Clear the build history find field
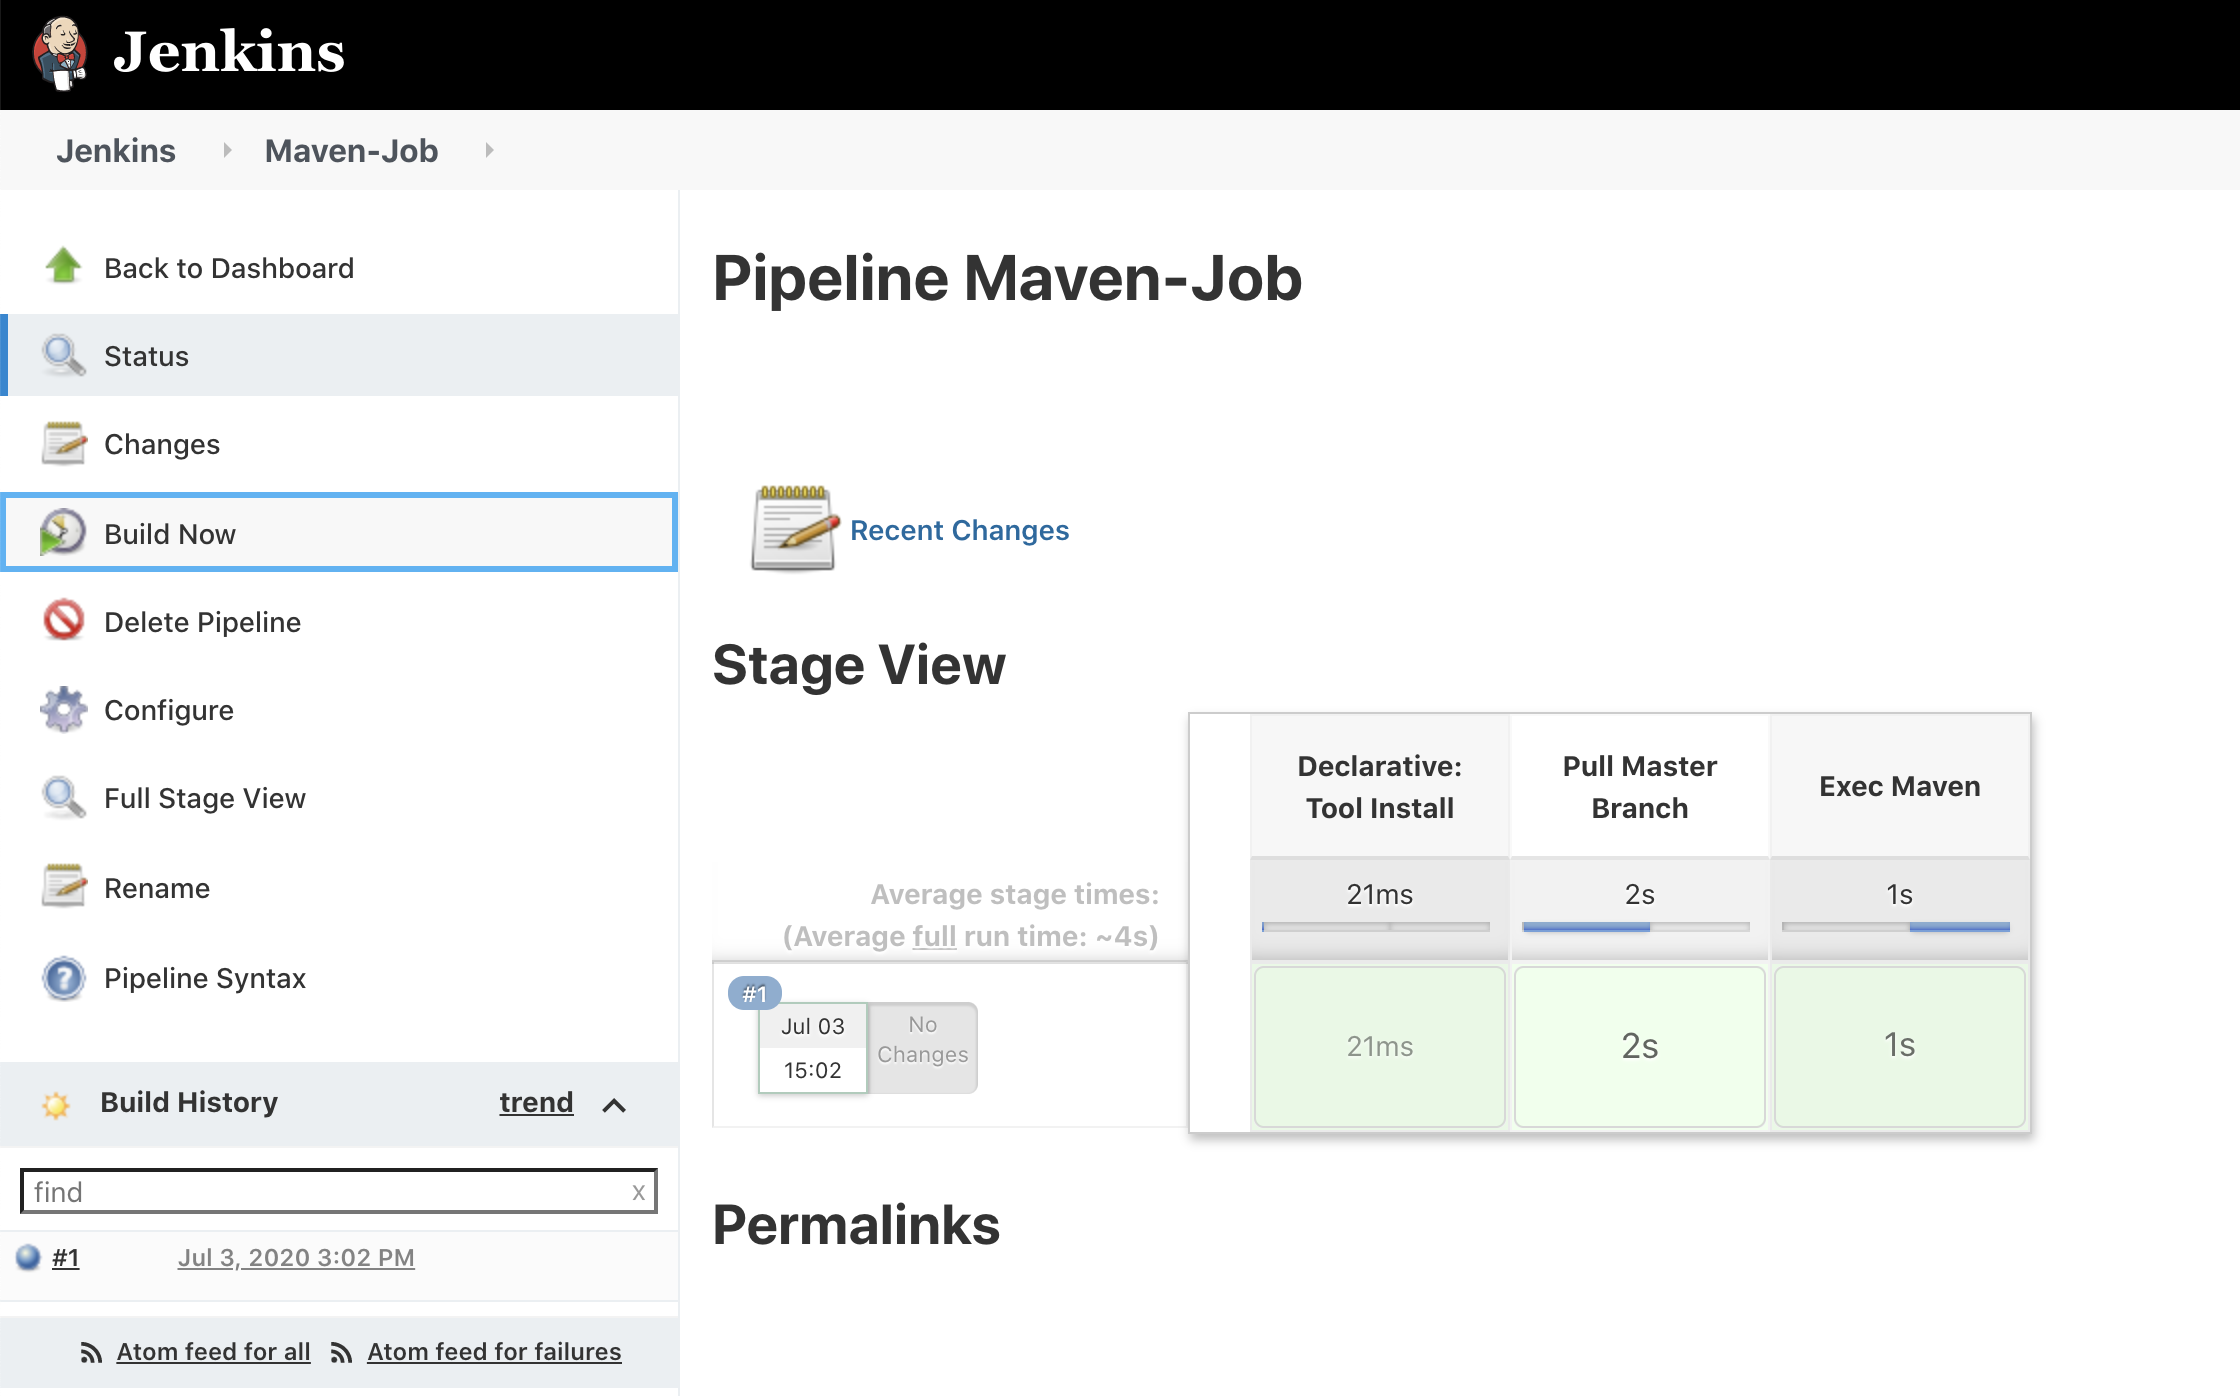2240x1396 pixels. tap(639, 1191)
